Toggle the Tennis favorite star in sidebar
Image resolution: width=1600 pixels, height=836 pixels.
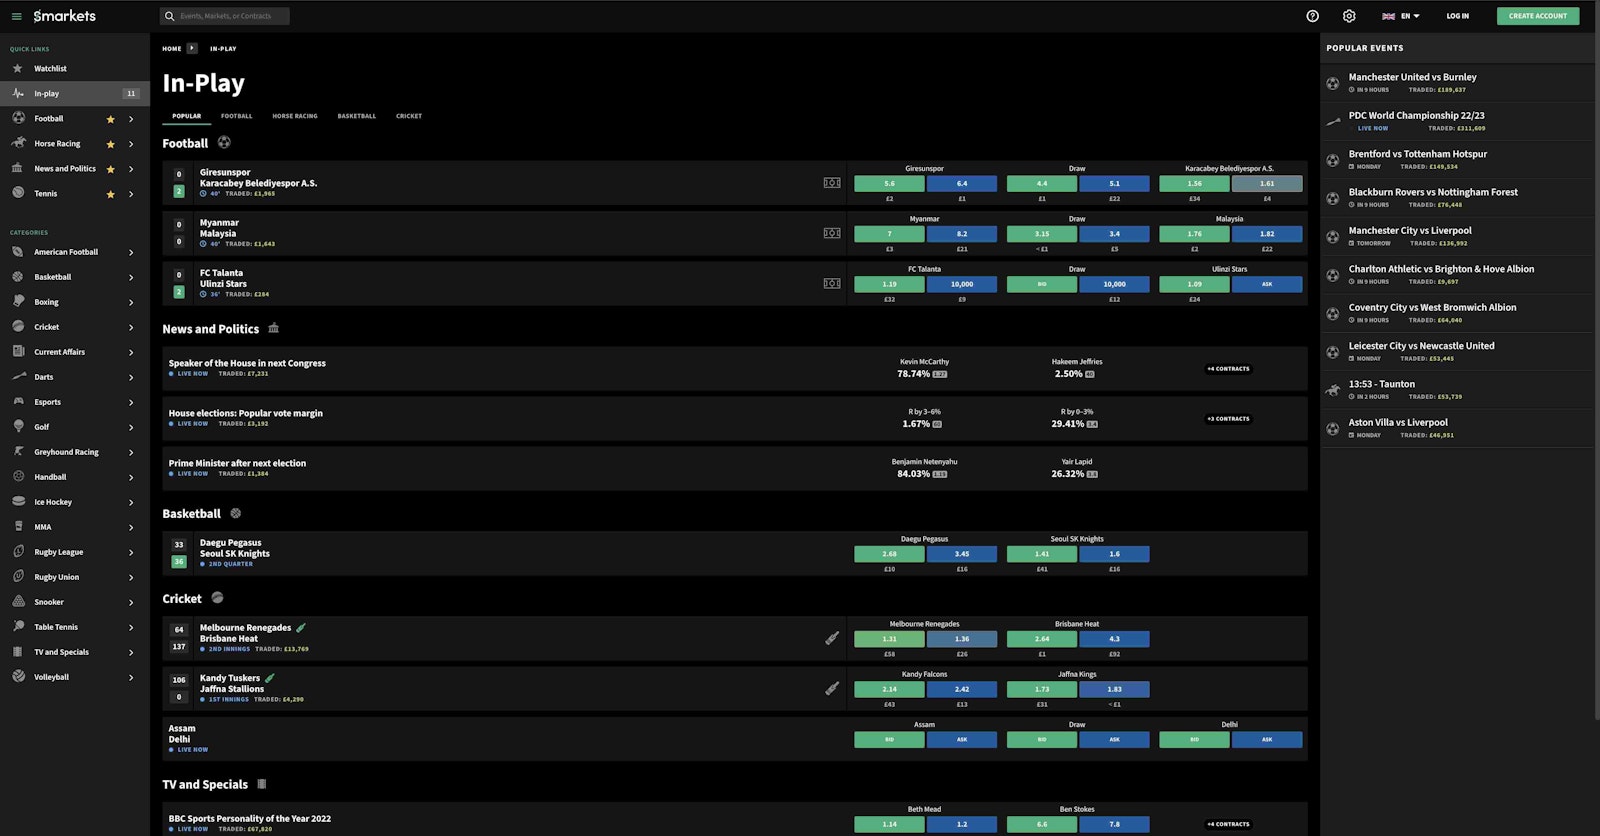(110, 194)
